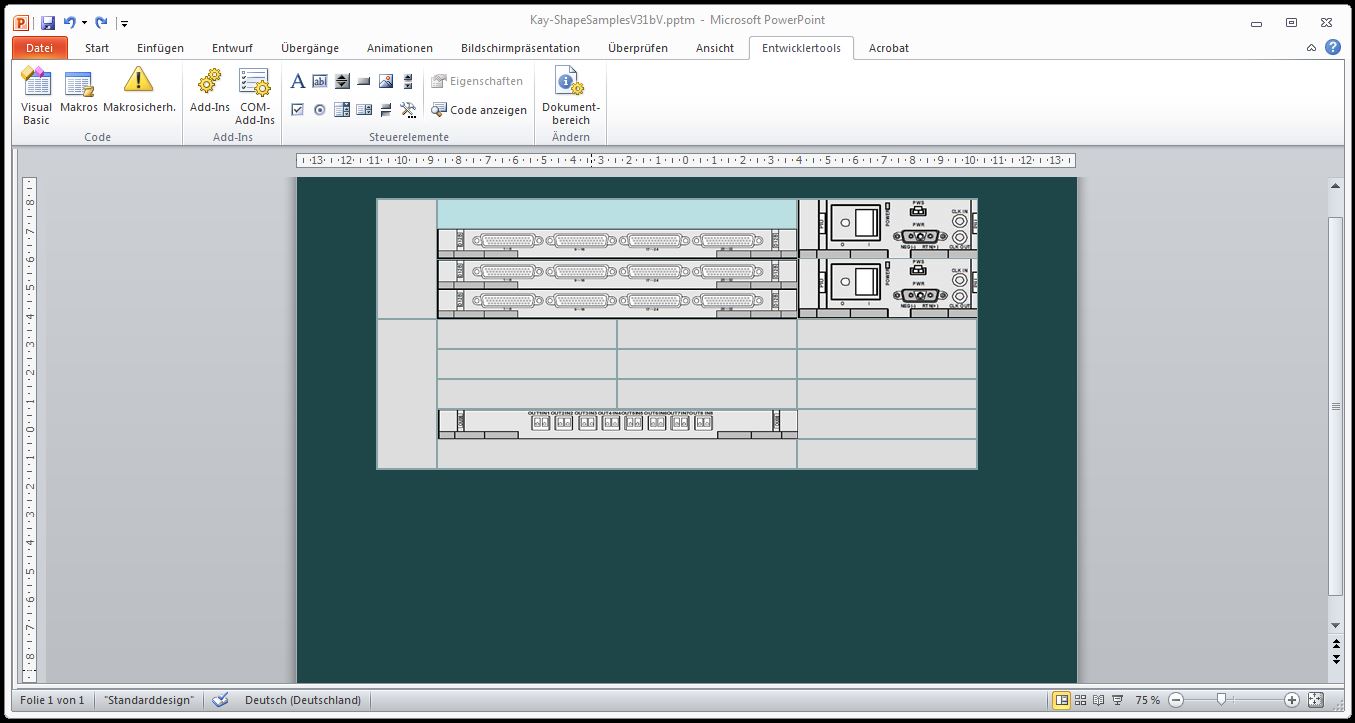
Task: Open the Makros dialog
Action: pyautogui.click(x=79, y=94)
